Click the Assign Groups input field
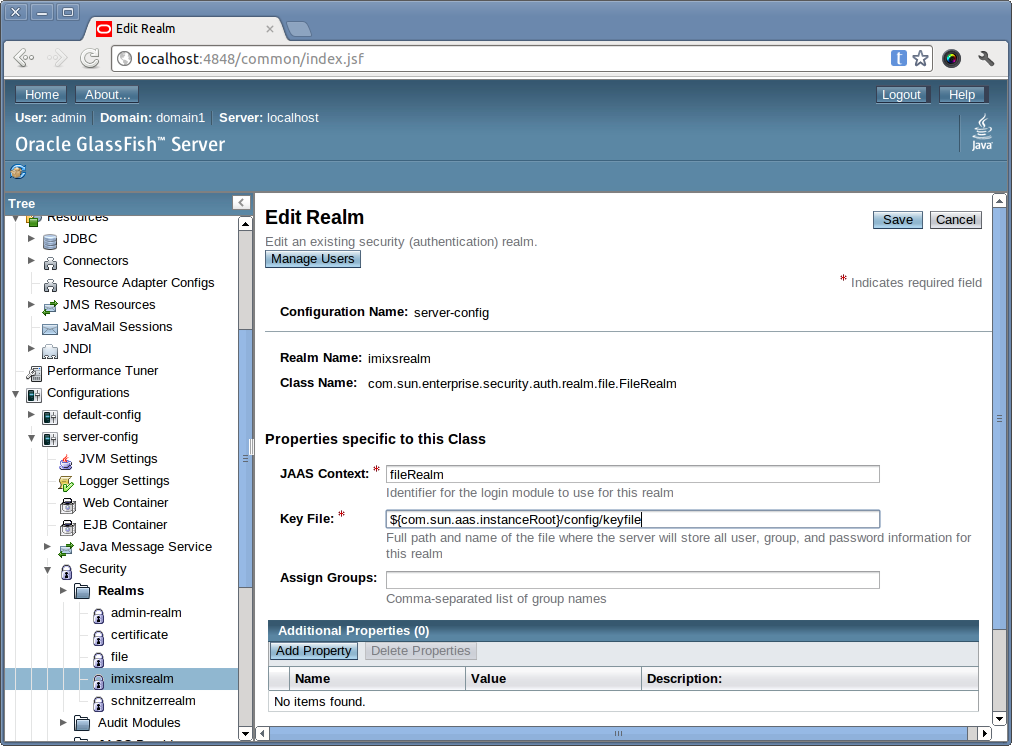 [632, 580]
